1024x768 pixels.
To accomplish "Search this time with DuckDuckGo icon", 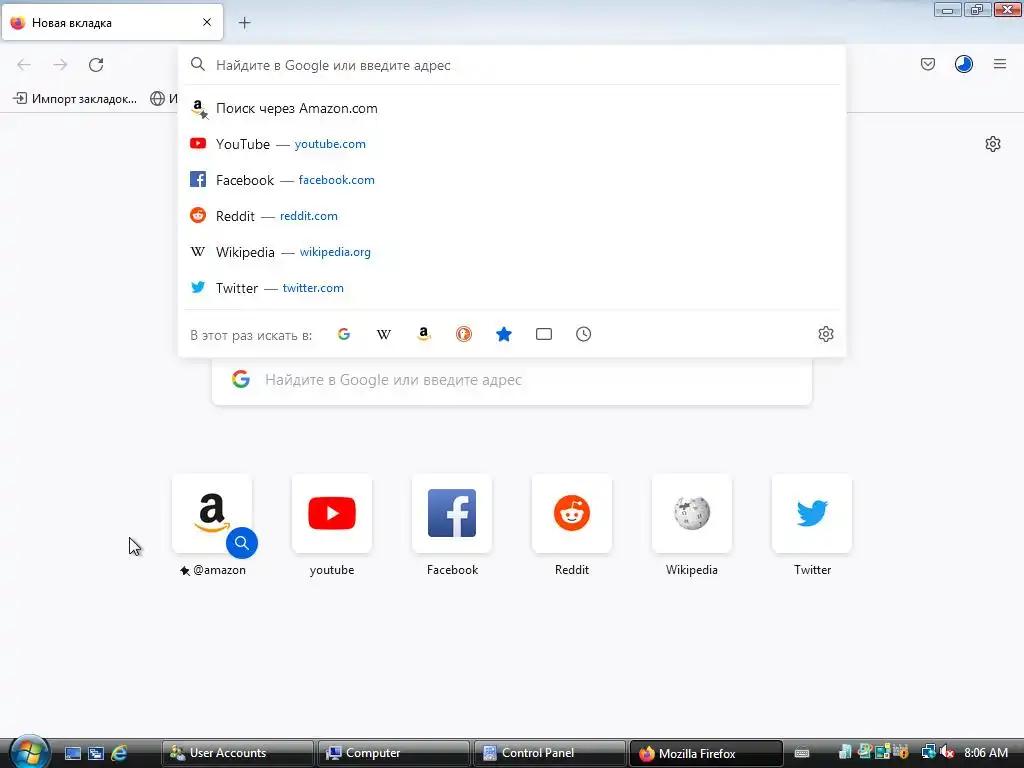I will [x=464, y=334].
